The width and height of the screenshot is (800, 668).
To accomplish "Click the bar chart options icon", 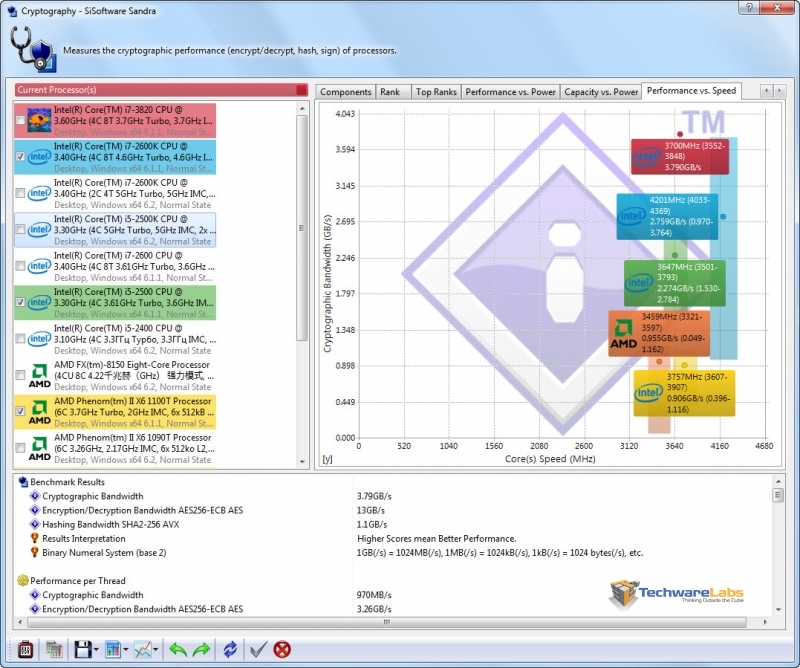I will (x=113, y=649).
